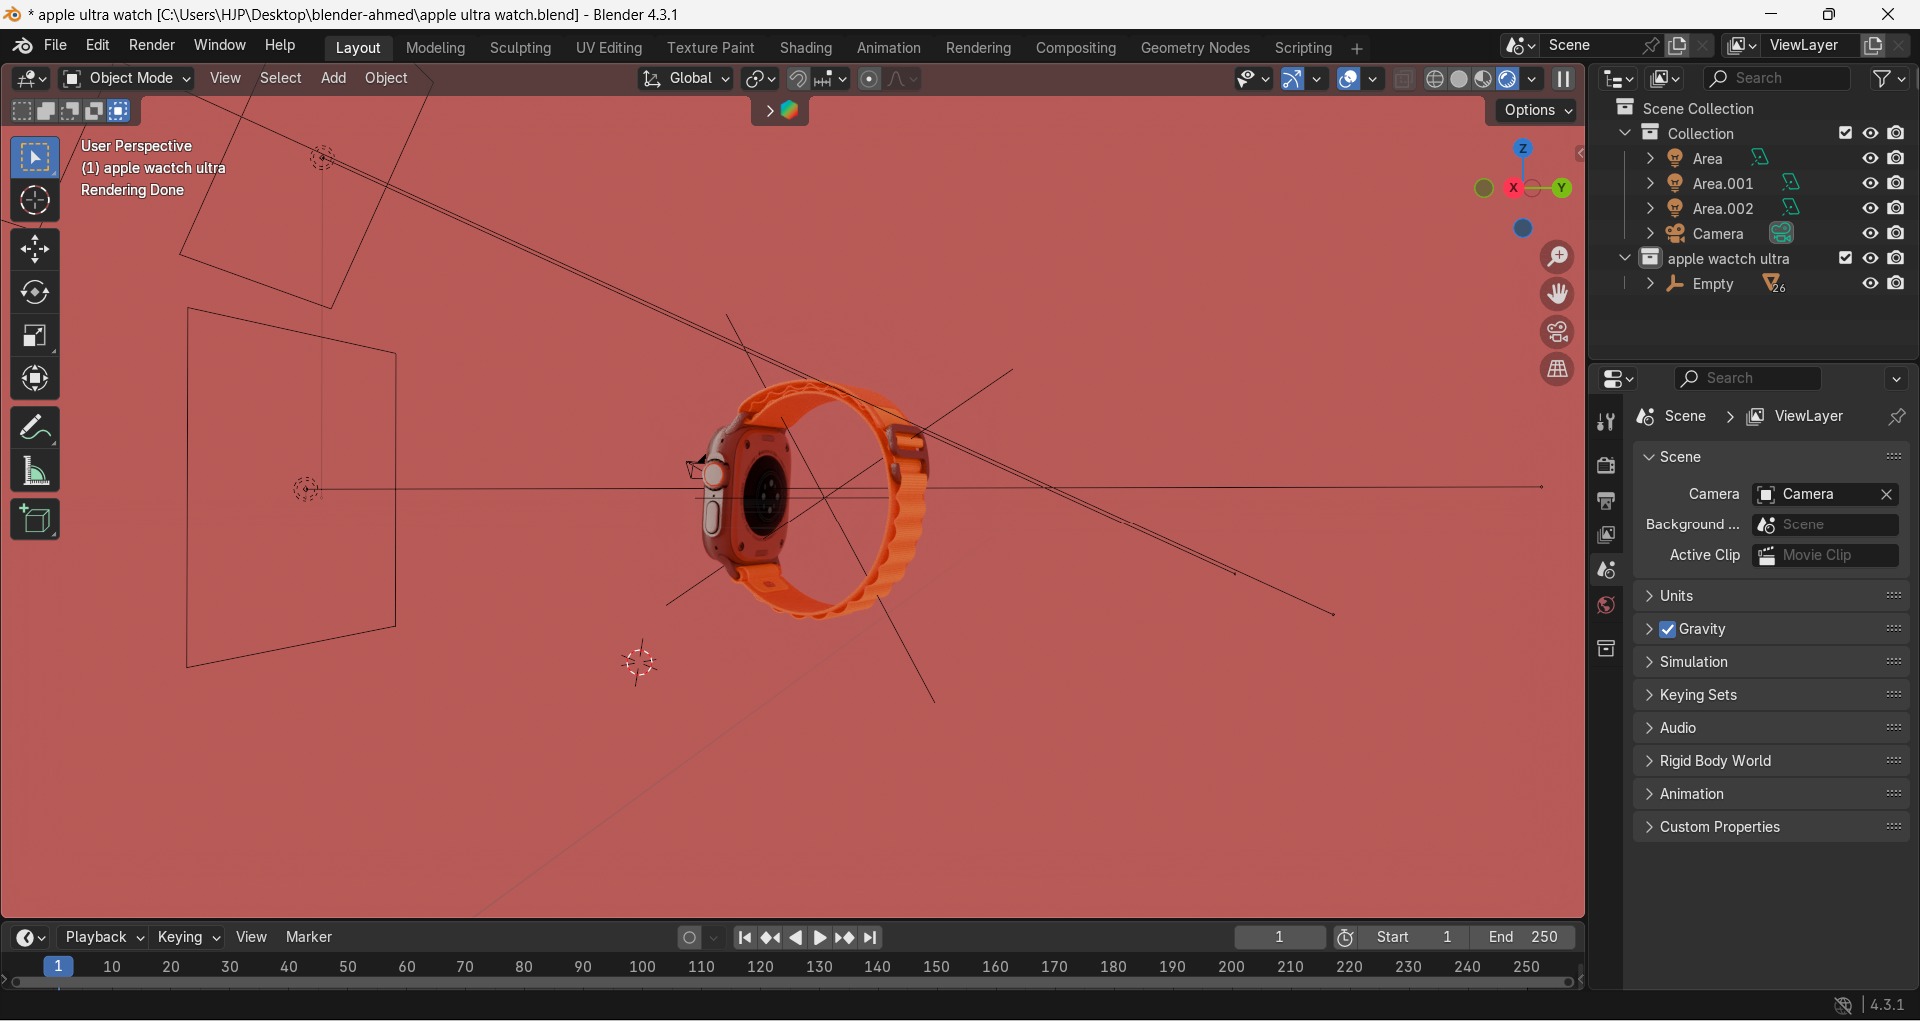Switch to material preview shading
The width and height of the screenshot is (1920, 1021).
pyautogui.click(x=1483, y=79)
